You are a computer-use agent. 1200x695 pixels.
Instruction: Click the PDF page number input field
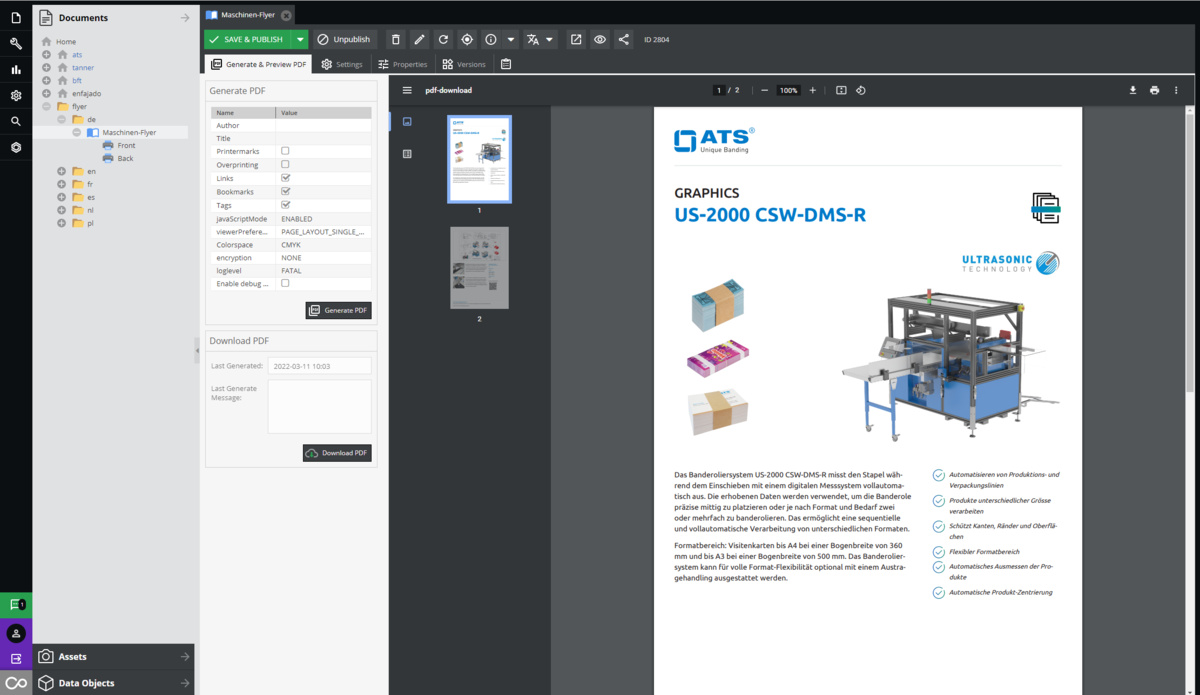pos(718,90)
